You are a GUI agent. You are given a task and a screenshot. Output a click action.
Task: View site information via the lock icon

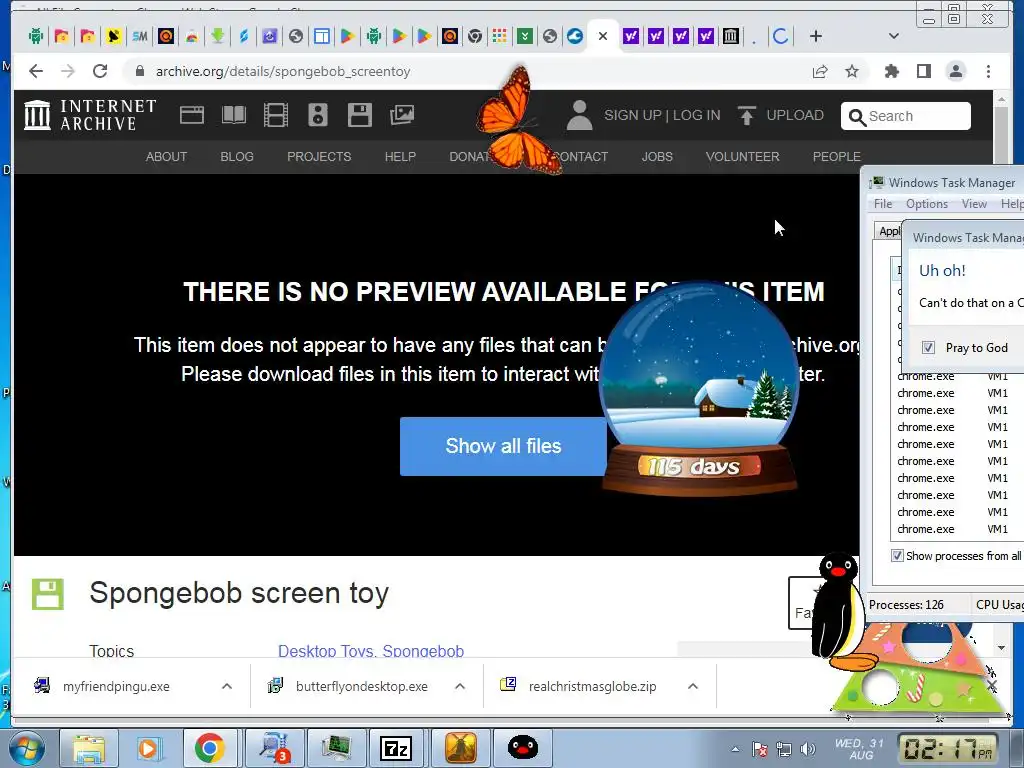pos(139,71)
